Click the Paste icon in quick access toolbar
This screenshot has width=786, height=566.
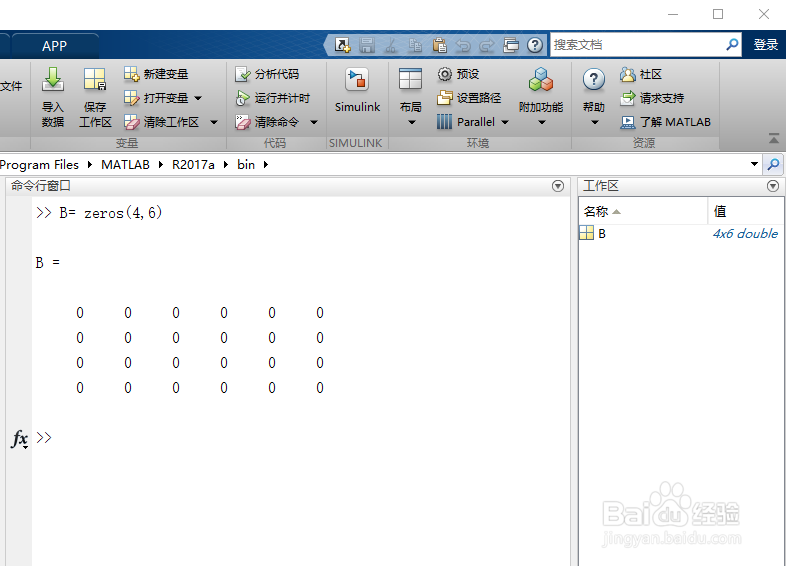pyautogui.click(x=440, y=45)
